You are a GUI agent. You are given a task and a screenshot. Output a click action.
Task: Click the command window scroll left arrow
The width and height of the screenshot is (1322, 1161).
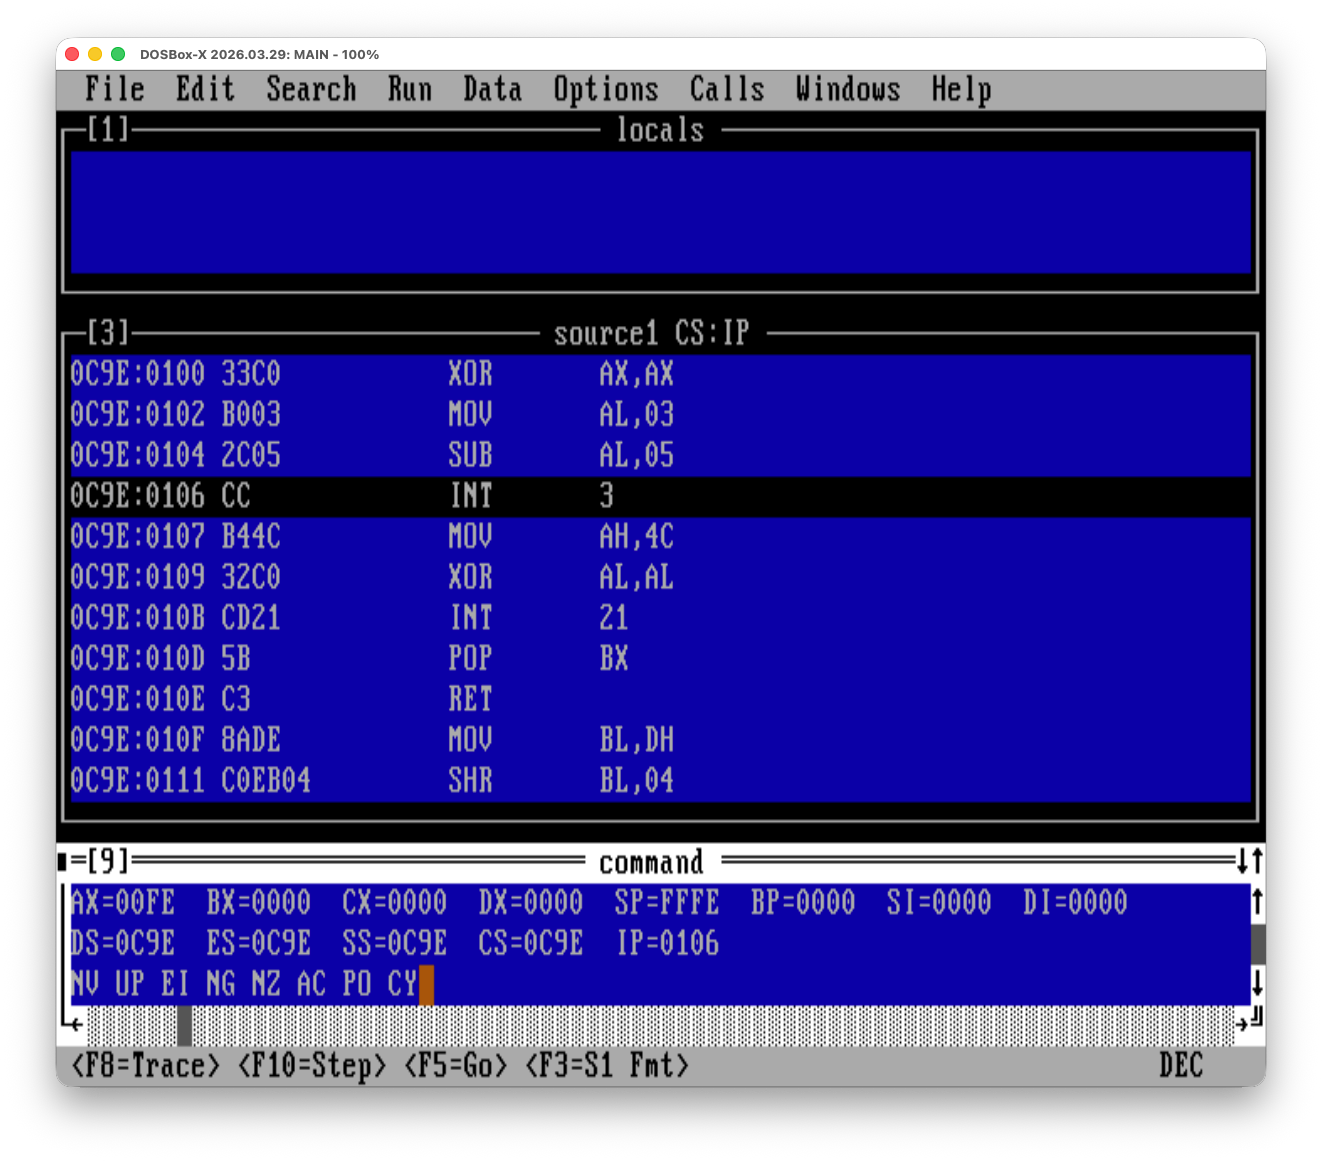click(78, 1023)
